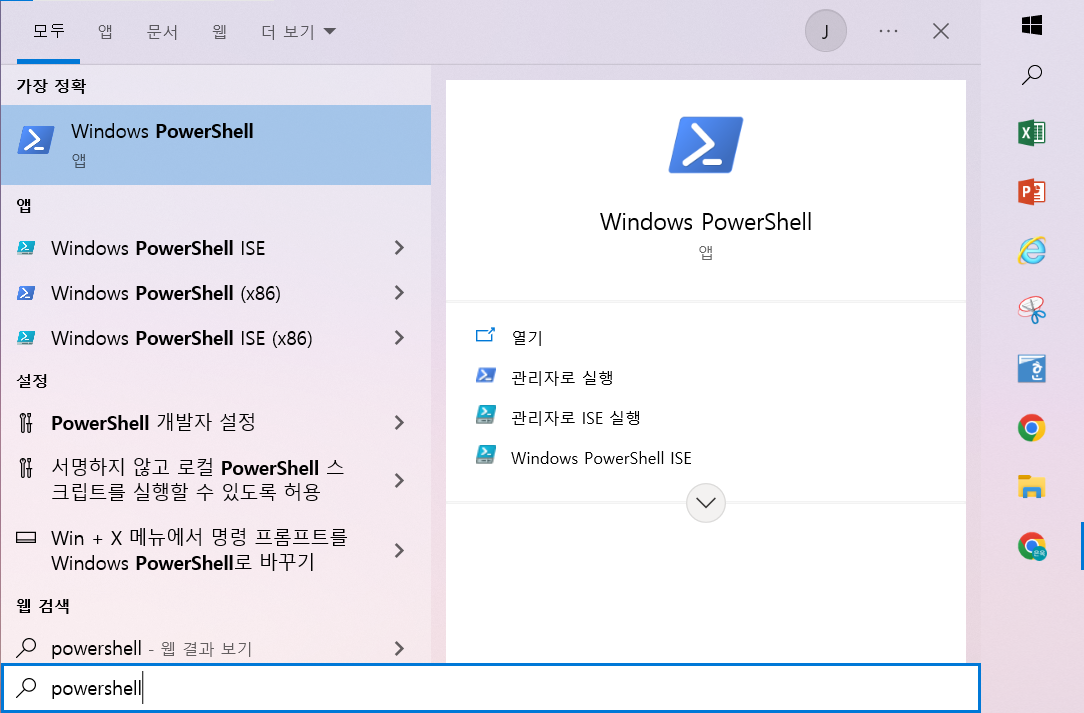The width and height of the screenshot is (1084, 713).
Task: Switch to the 앱 tab
Action: tap(105, 31)
